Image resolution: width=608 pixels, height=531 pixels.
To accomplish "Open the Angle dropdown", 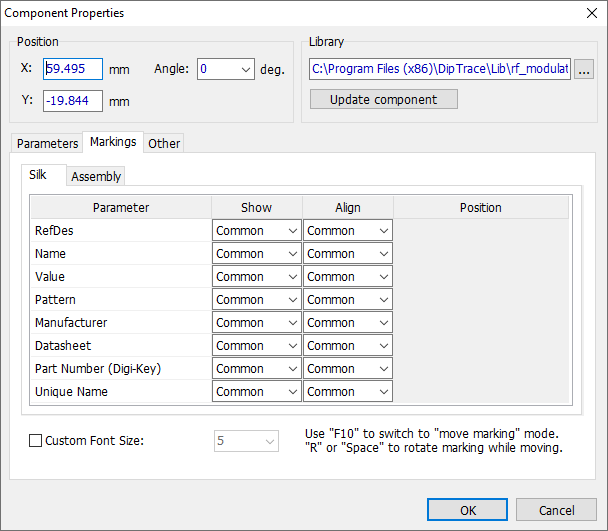I will (226, 69).
